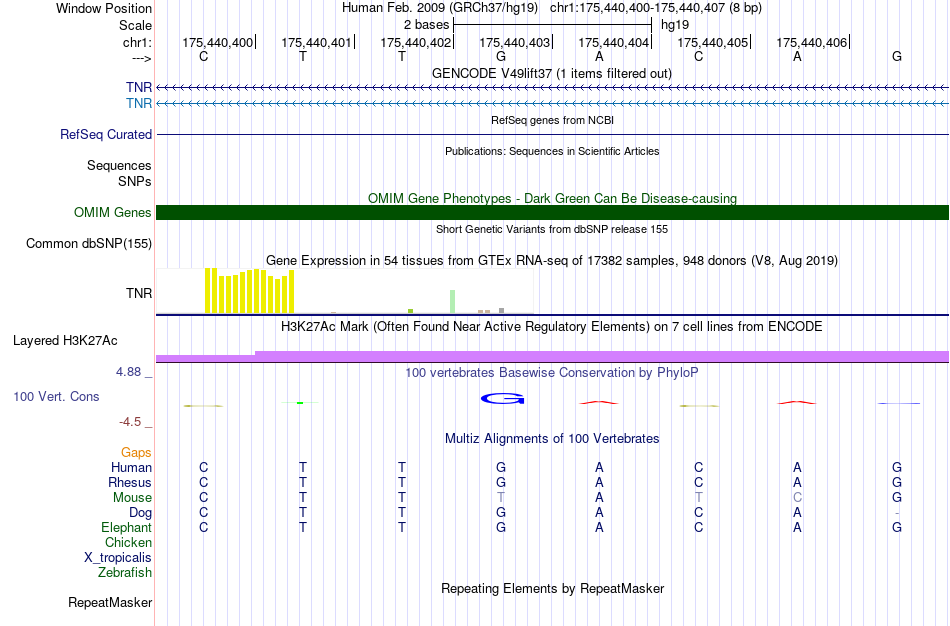Click the Common dbSNP(155) label
Viewport: 950px width, 626px height.
[89, 244]
